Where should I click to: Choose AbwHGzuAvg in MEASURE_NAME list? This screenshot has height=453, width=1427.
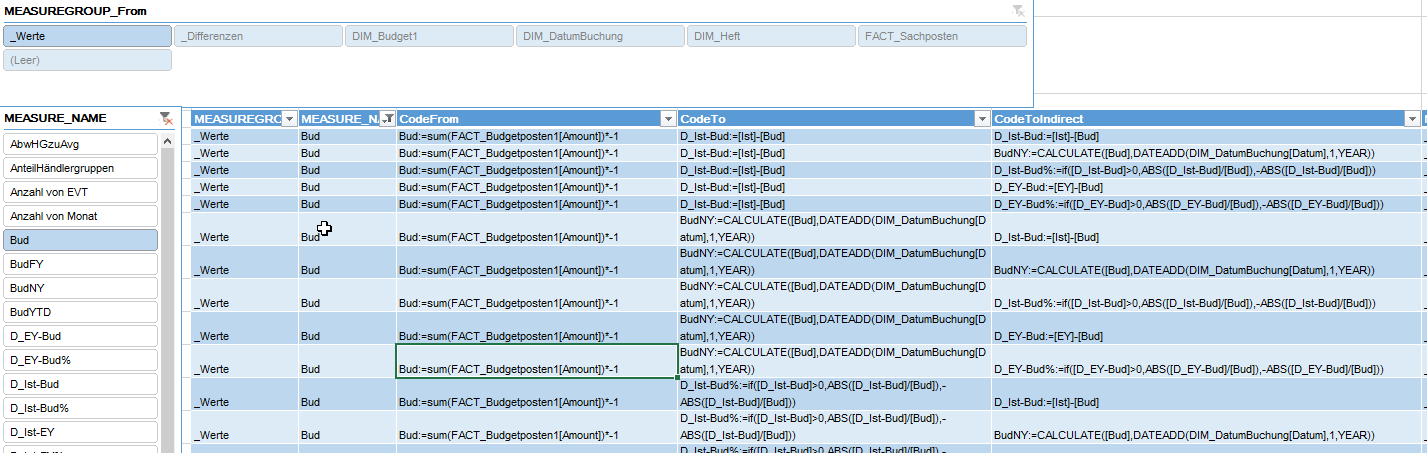coord(81,144)
